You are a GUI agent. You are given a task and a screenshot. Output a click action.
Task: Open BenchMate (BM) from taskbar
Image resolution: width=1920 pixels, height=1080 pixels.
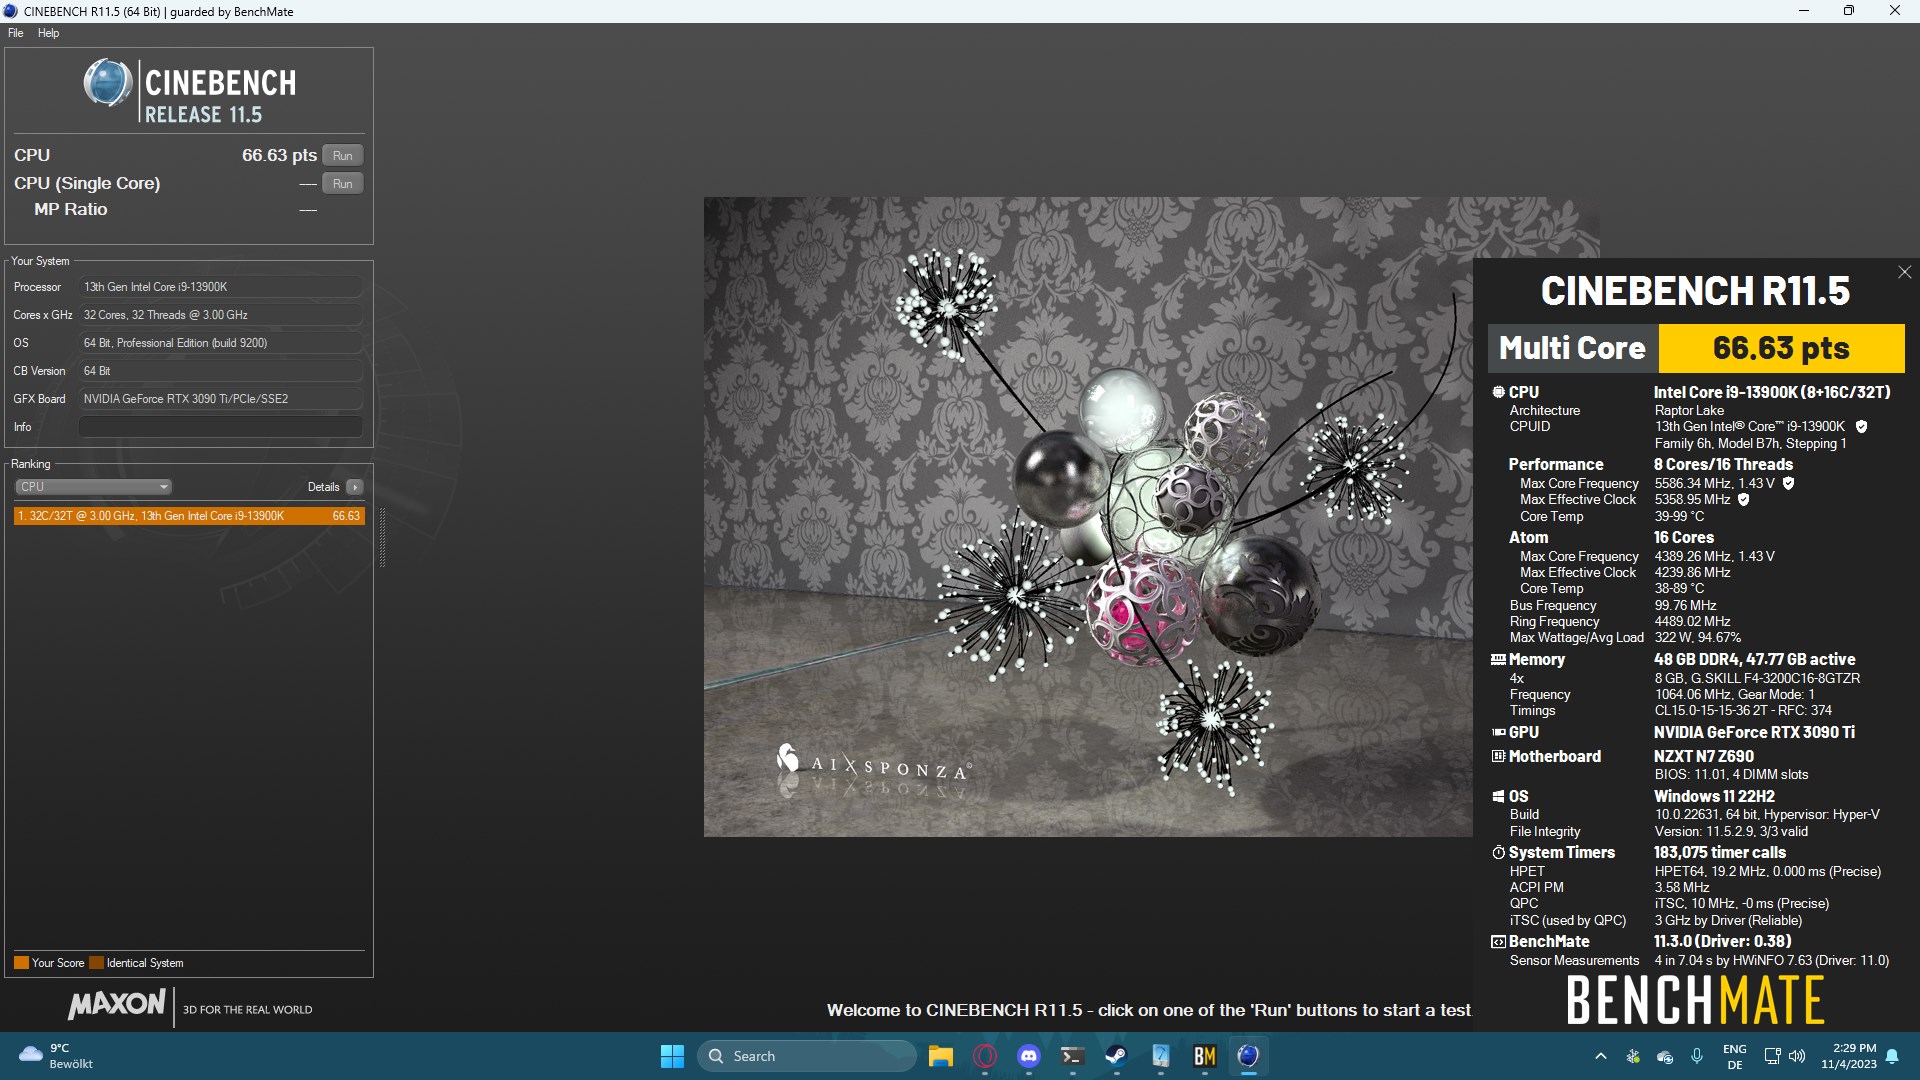[1205, 1056]
